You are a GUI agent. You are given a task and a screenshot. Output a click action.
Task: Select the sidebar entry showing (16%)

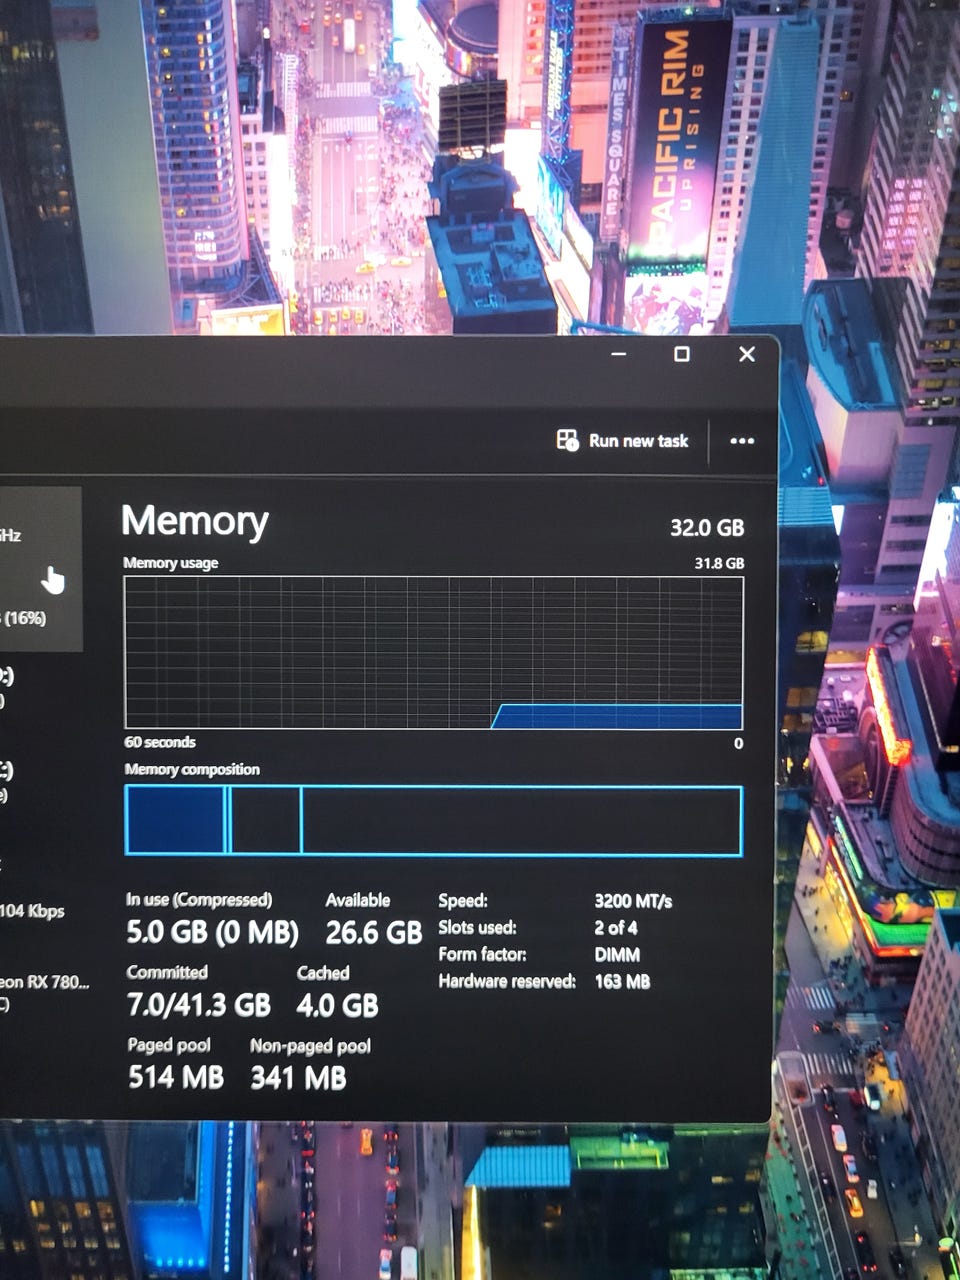(40, 568)
